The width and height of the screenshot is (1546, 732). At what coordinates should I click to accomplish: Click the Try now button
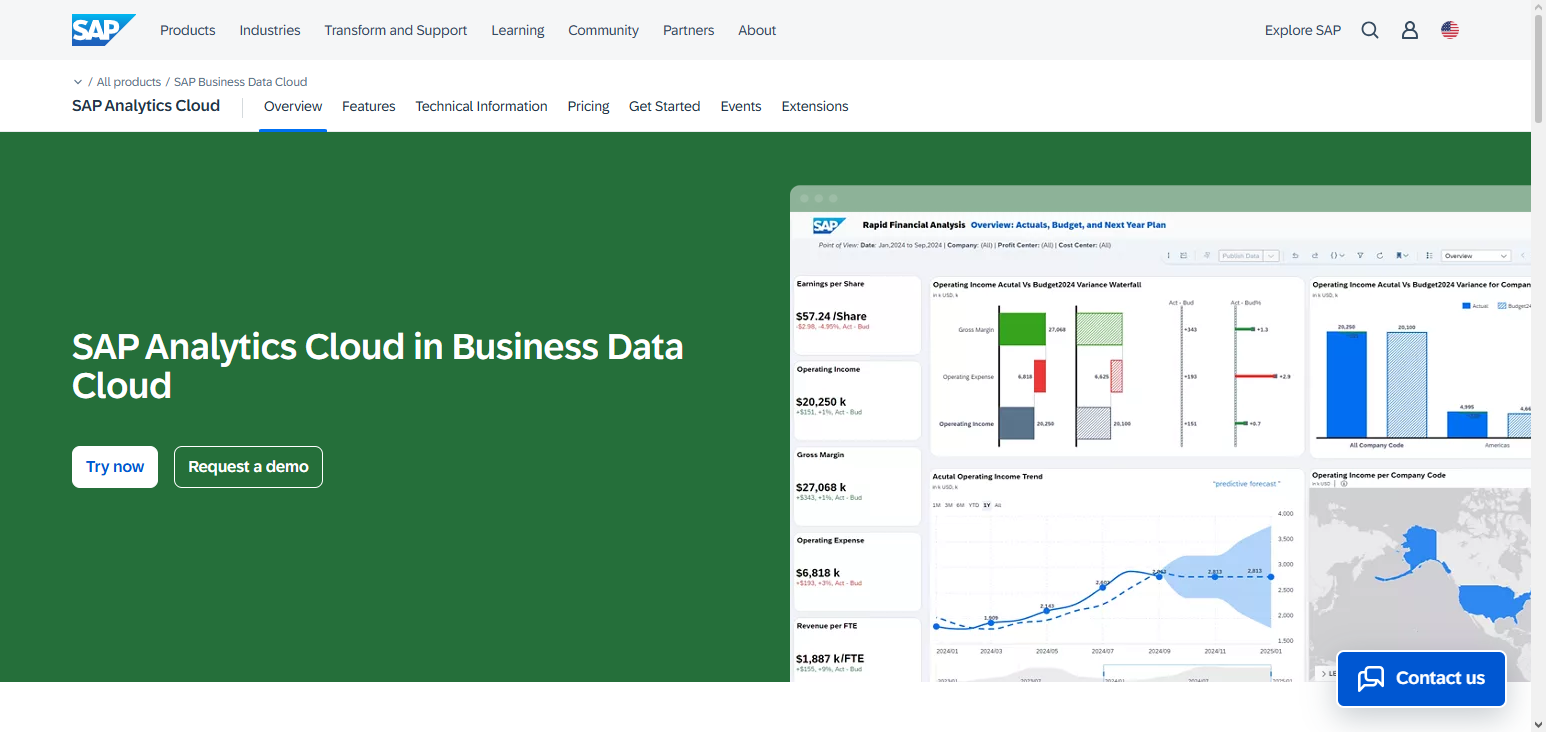click(114, 466)
